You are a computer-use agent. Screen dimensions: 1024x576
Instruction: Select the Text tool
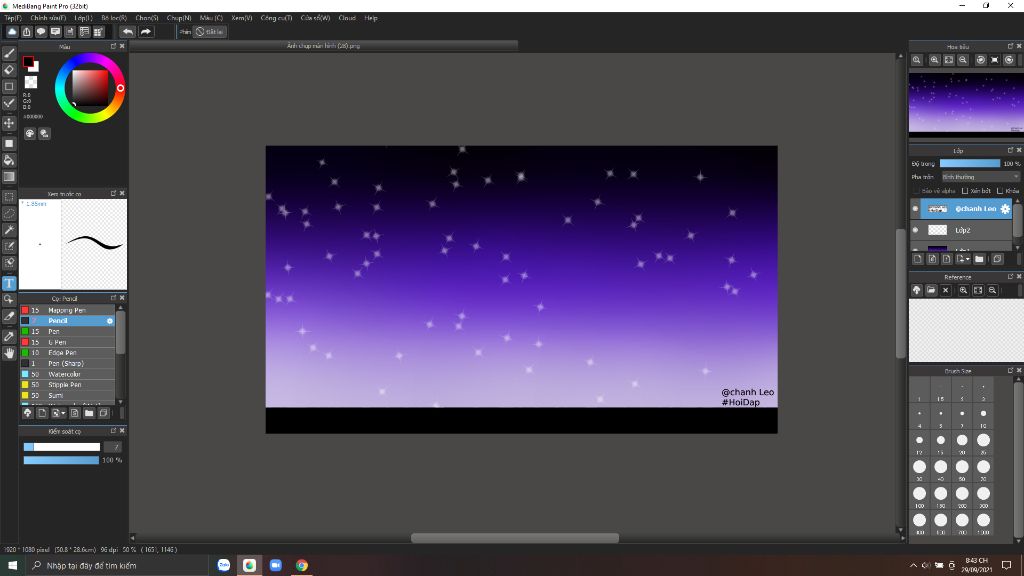pyautogui.click(x=9, y=283)
